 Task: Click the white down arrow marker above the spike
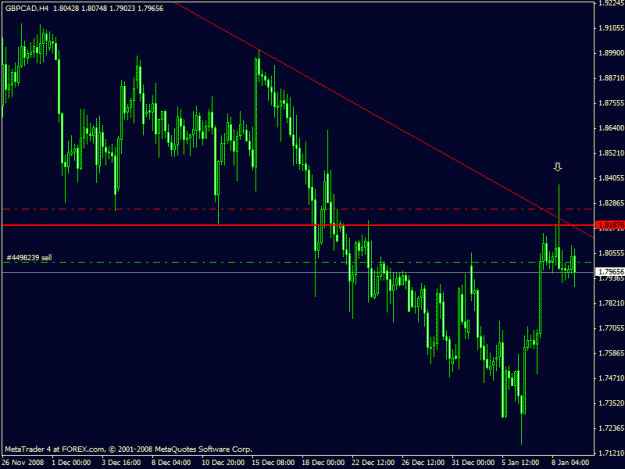558,167
